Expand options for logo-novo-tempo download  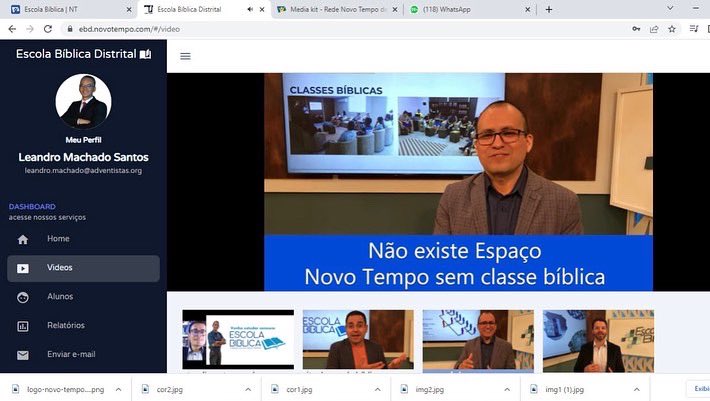pos(118,389)
